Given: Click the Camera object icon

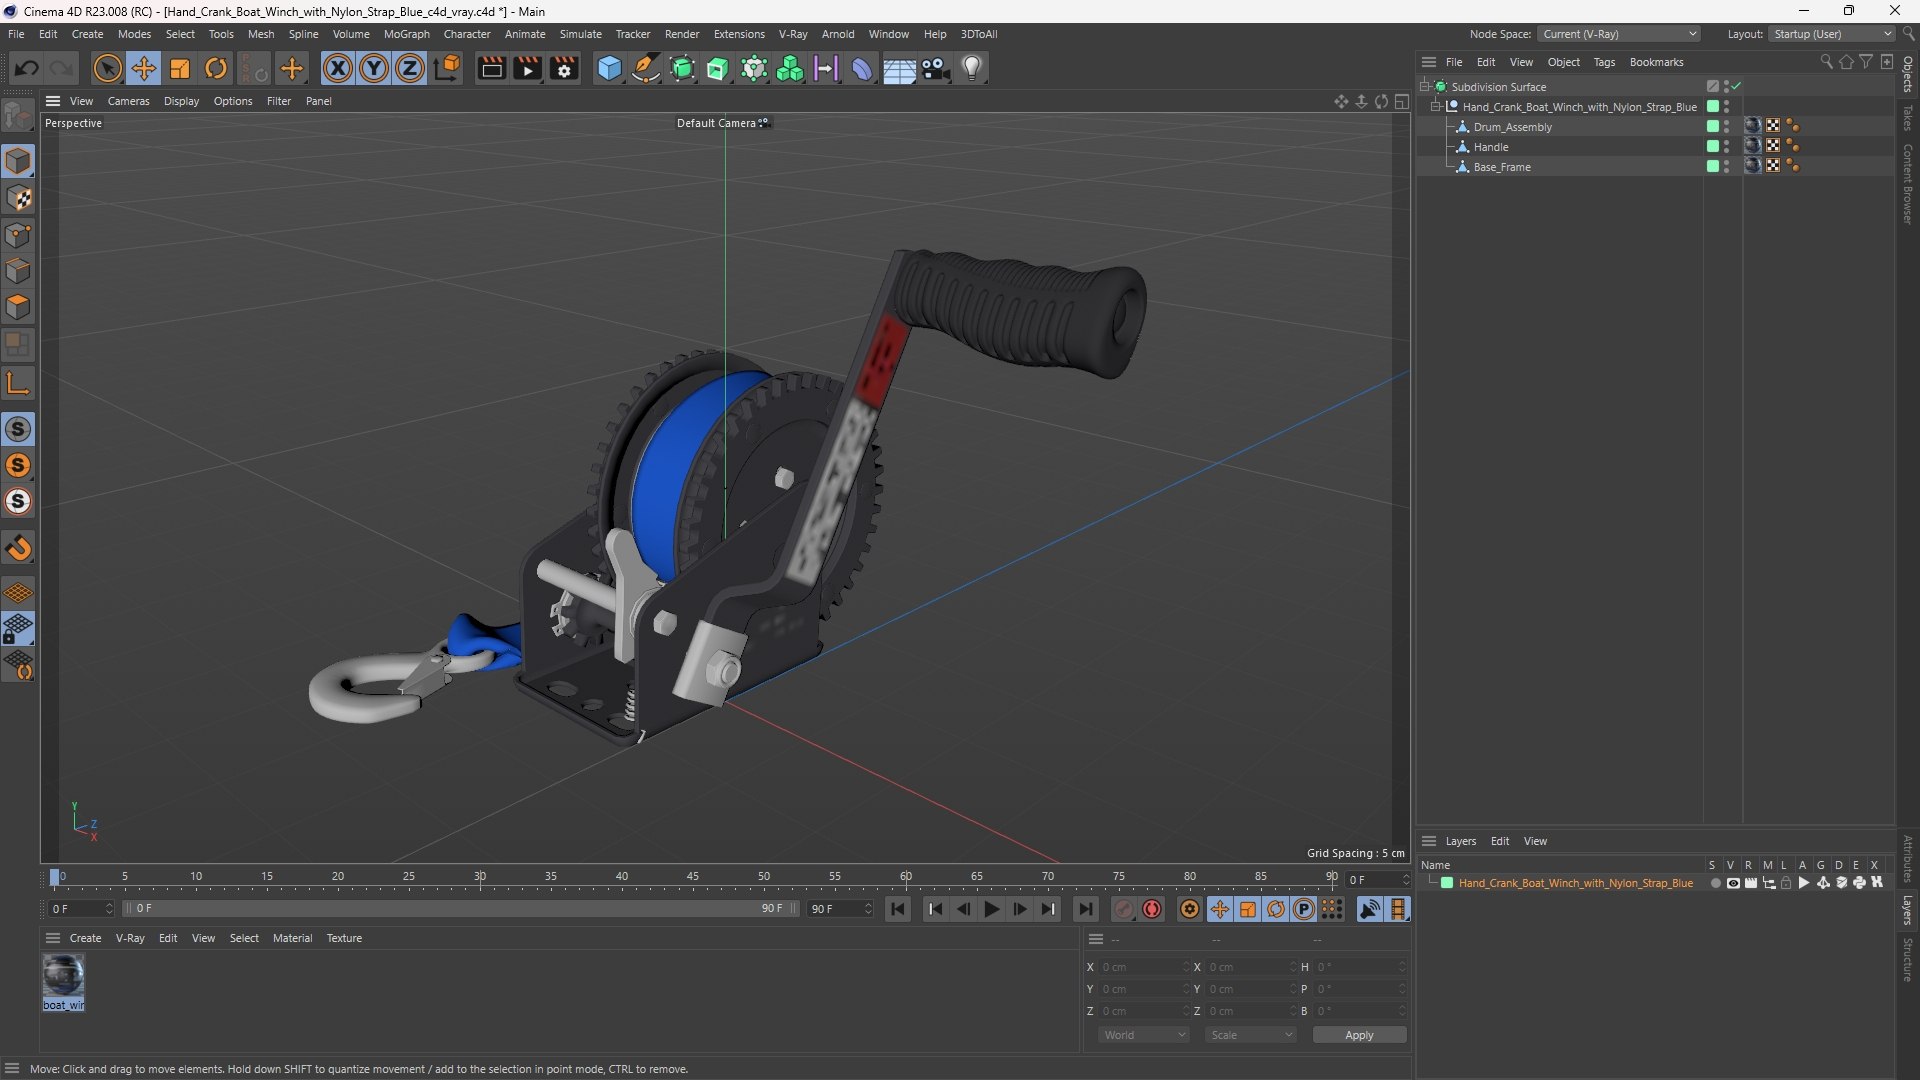Looking at the screenshot, I should click(x=935, y=68).
